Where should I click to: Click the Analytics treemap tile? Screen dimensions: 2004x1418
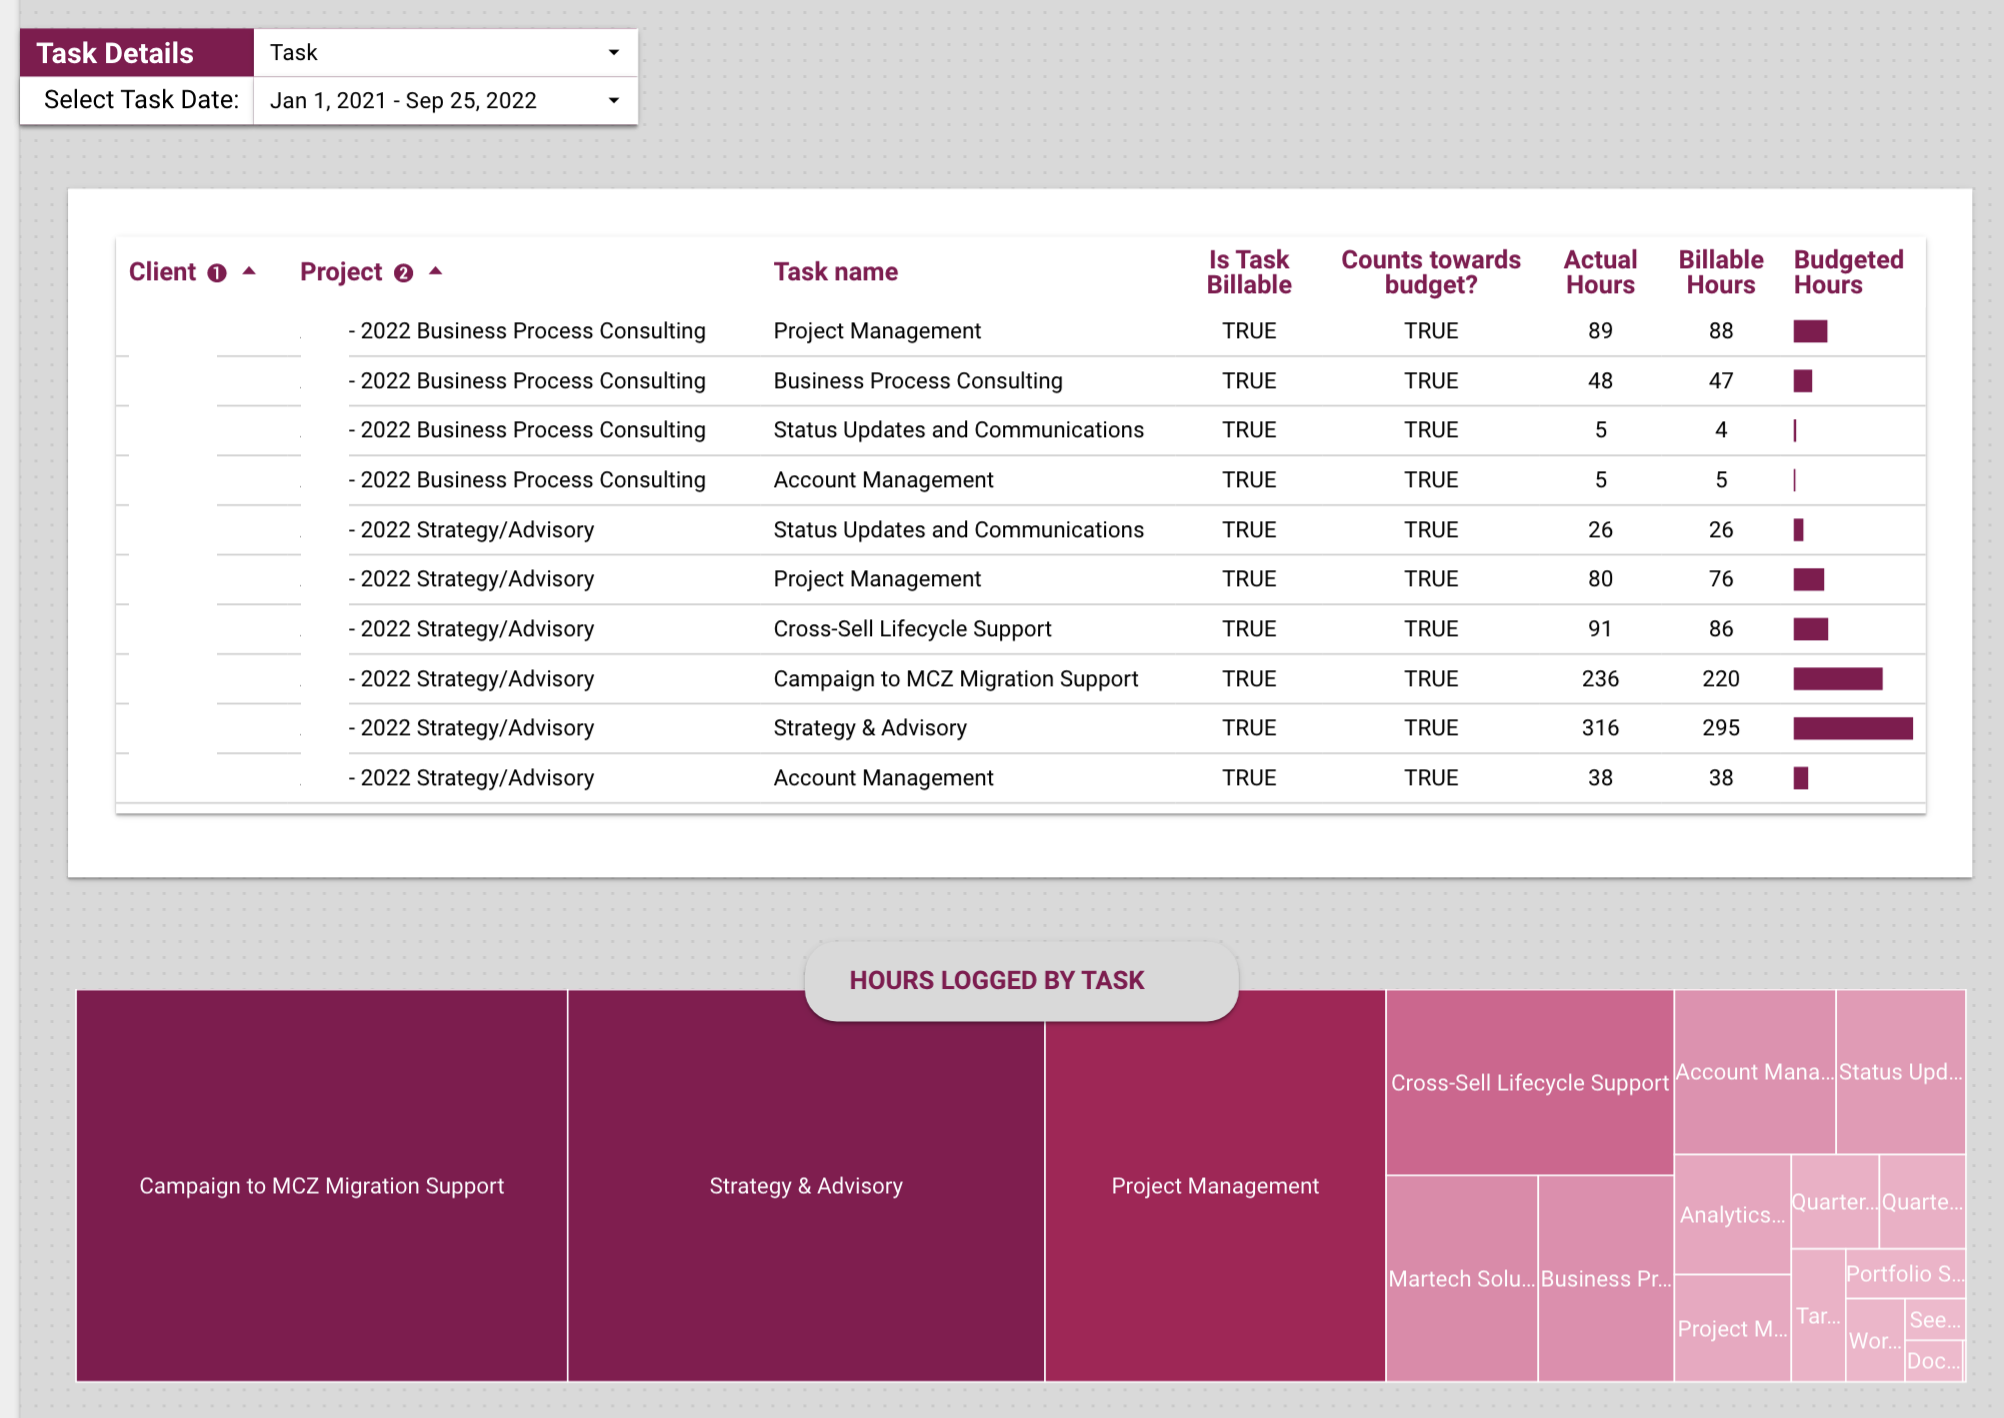click(1731, 1215)
